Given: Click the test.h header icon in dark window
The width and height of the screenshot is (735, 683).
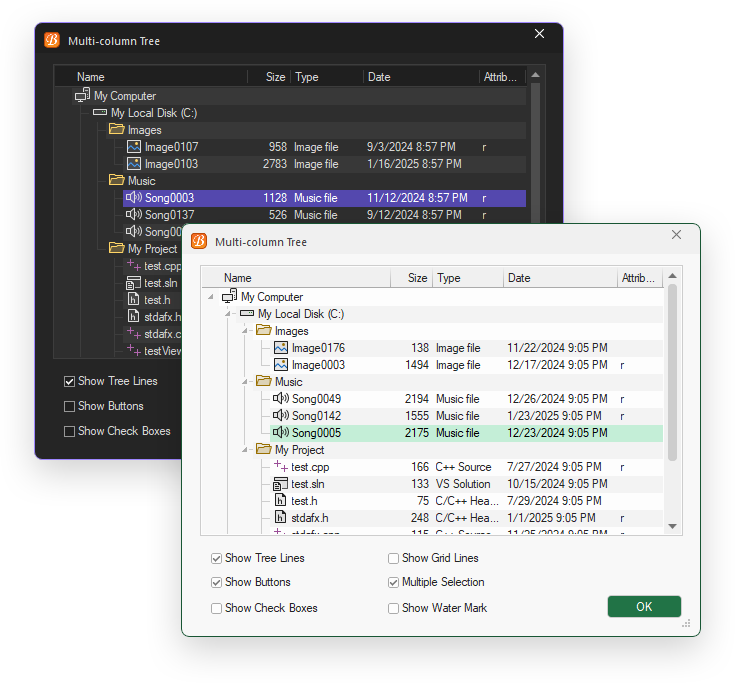Looking at the screenshot, I should 134,300.
